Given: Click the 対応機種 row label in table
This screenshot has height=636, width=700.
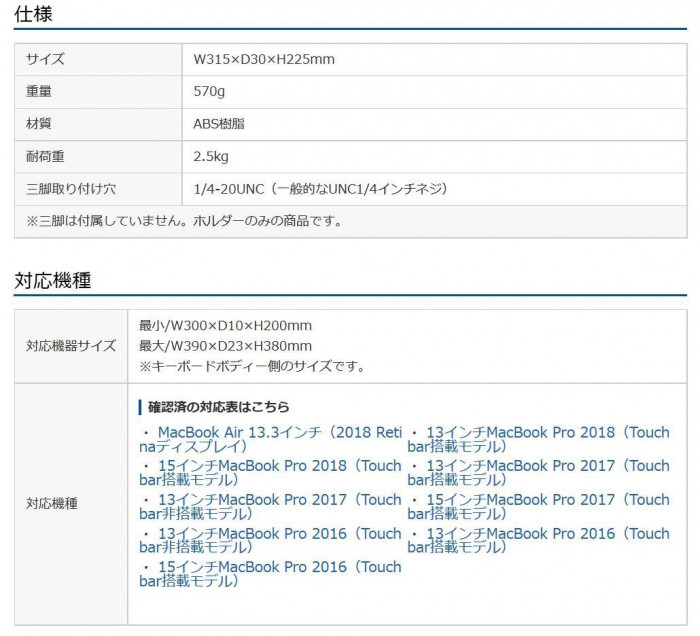Looking at the screenshot, I should coord(52,504).
